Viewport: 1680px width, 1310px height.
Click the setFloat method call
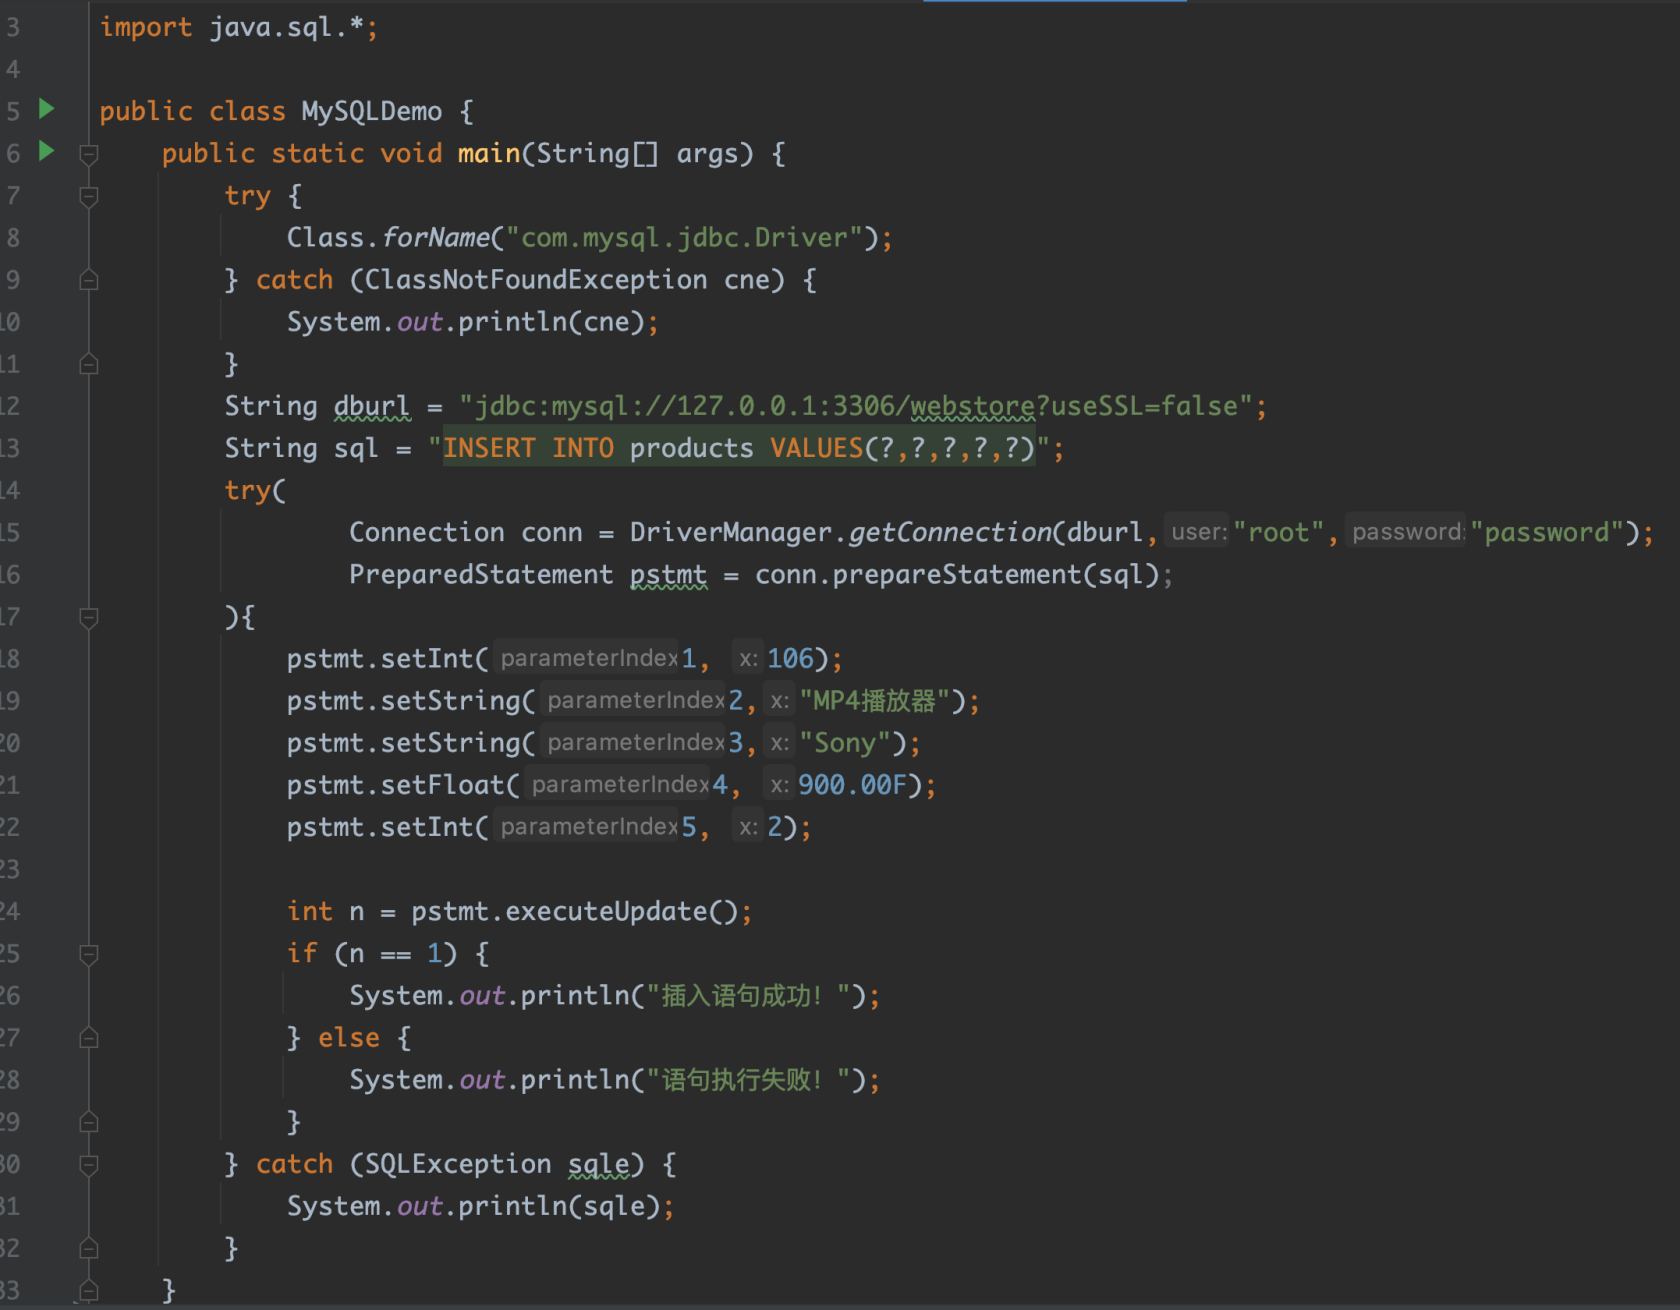441,784
